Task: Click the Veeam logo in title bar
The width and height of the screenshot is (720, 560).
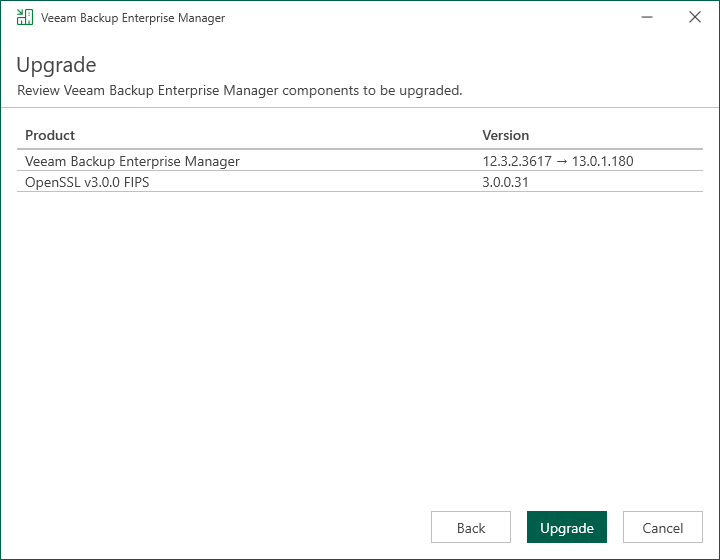Action: (x=24, y=18)
